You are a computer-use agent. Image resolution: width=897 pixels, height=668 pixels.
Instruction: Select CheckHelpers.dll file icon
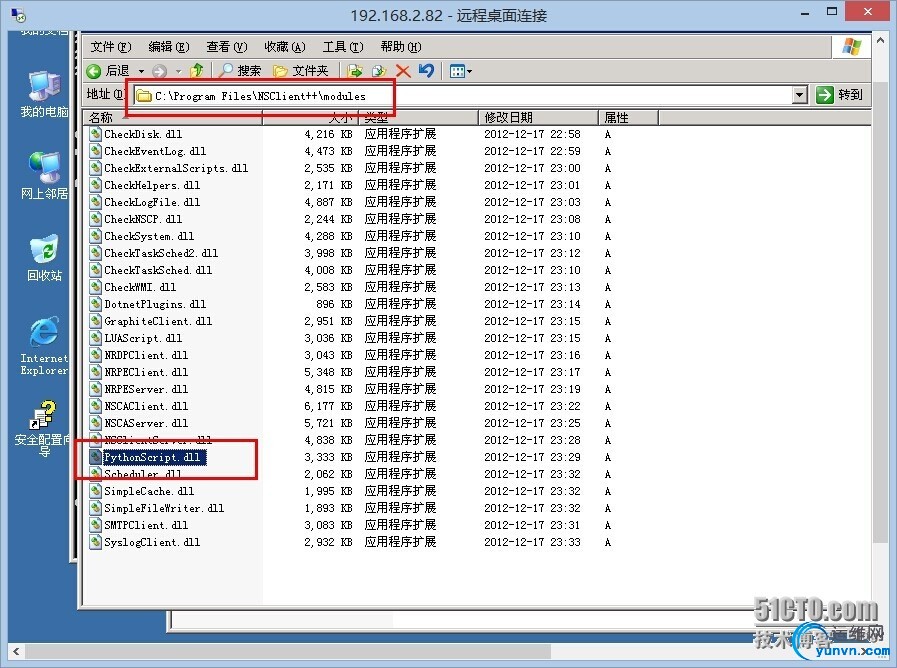pyautogui.click(x=96, y=185)
